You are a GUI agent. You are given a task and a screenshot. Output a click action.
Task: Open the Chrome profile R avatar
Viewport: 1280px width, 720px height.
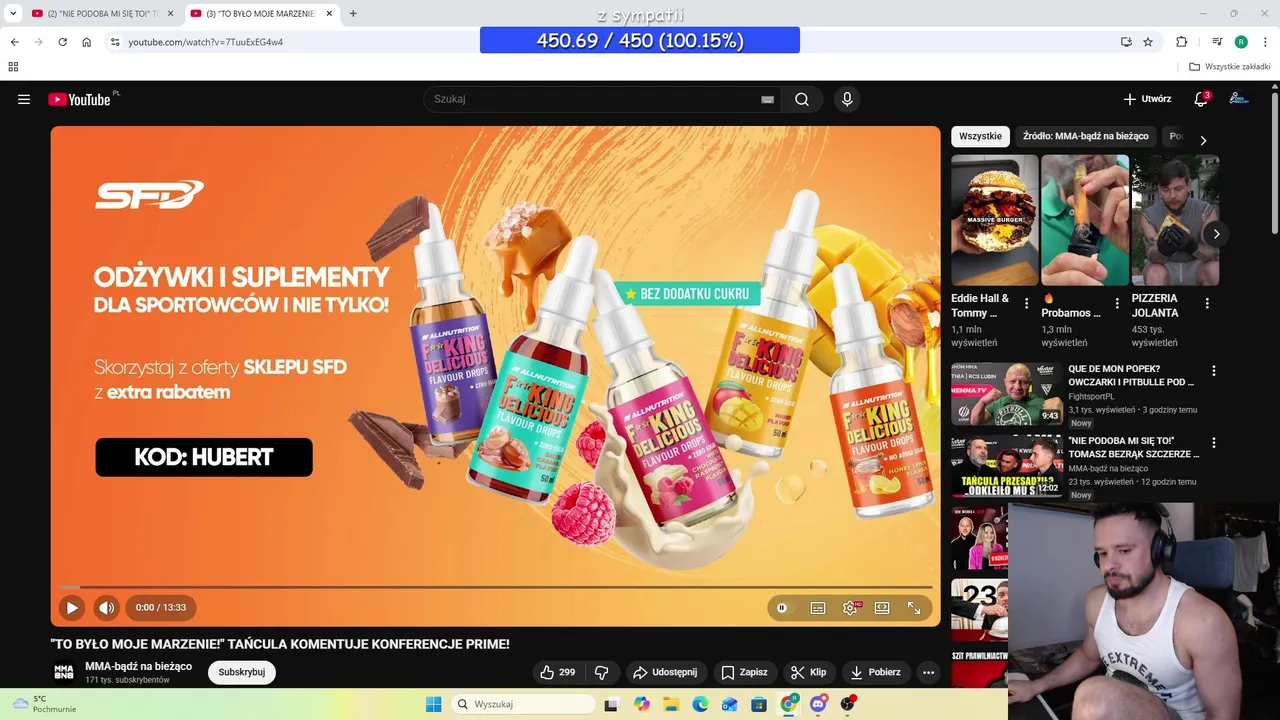[1241, 42]
